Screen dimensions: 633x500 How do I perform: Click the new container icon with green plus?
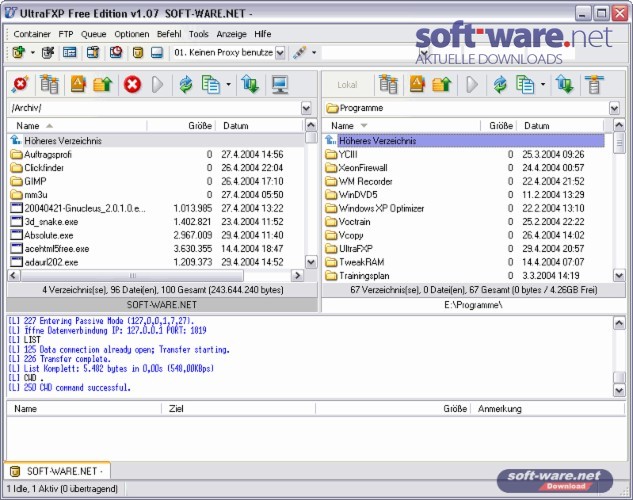click(18, 52)
